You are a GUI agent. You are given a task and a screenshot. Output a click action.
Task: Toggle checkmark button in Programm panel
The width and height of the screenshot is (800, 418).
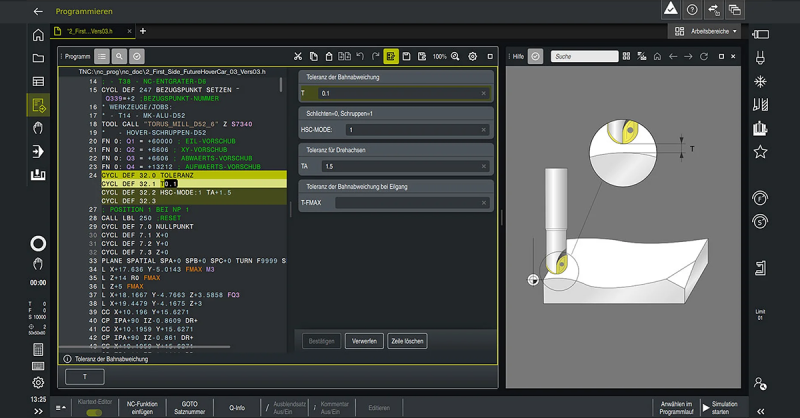(x=137, y=56)
